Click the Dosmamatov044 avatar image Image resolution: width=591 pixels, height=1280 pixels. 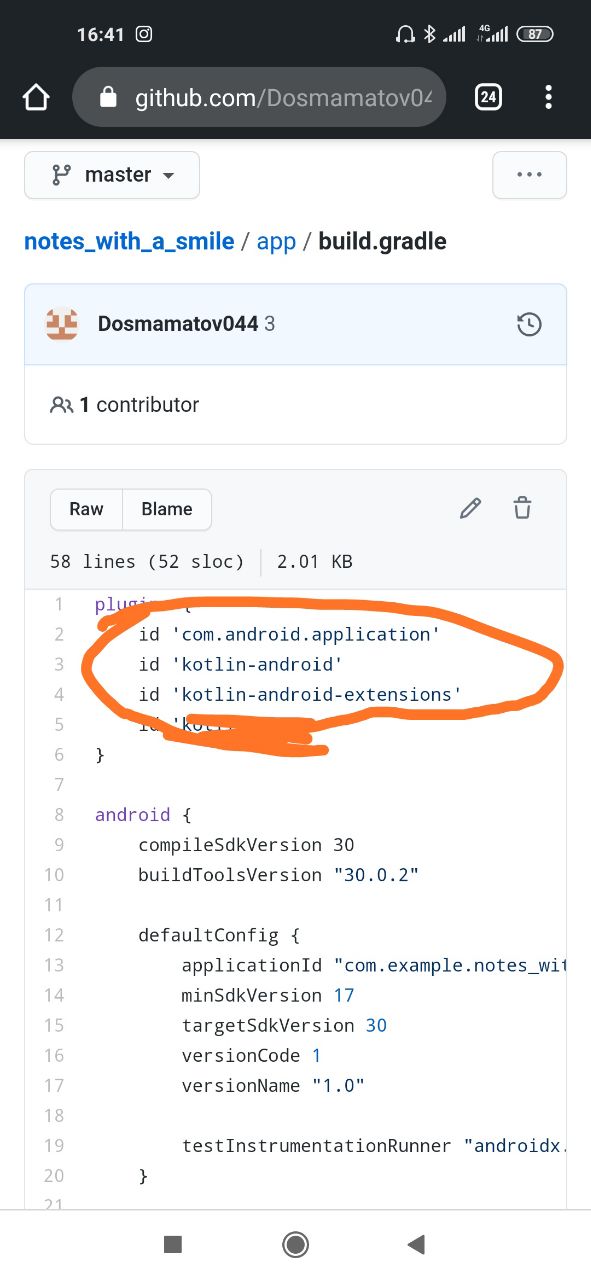(62, 324)
